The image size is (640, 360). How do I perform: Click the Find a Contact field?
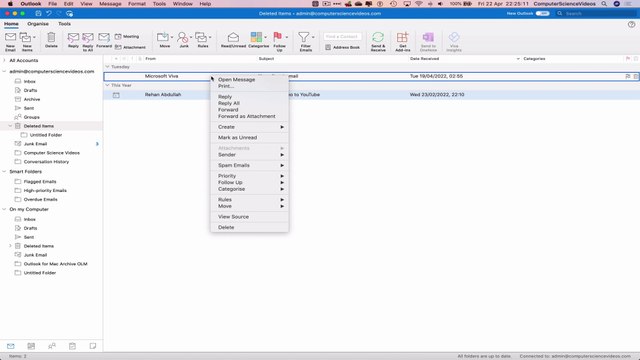point(342,36)
